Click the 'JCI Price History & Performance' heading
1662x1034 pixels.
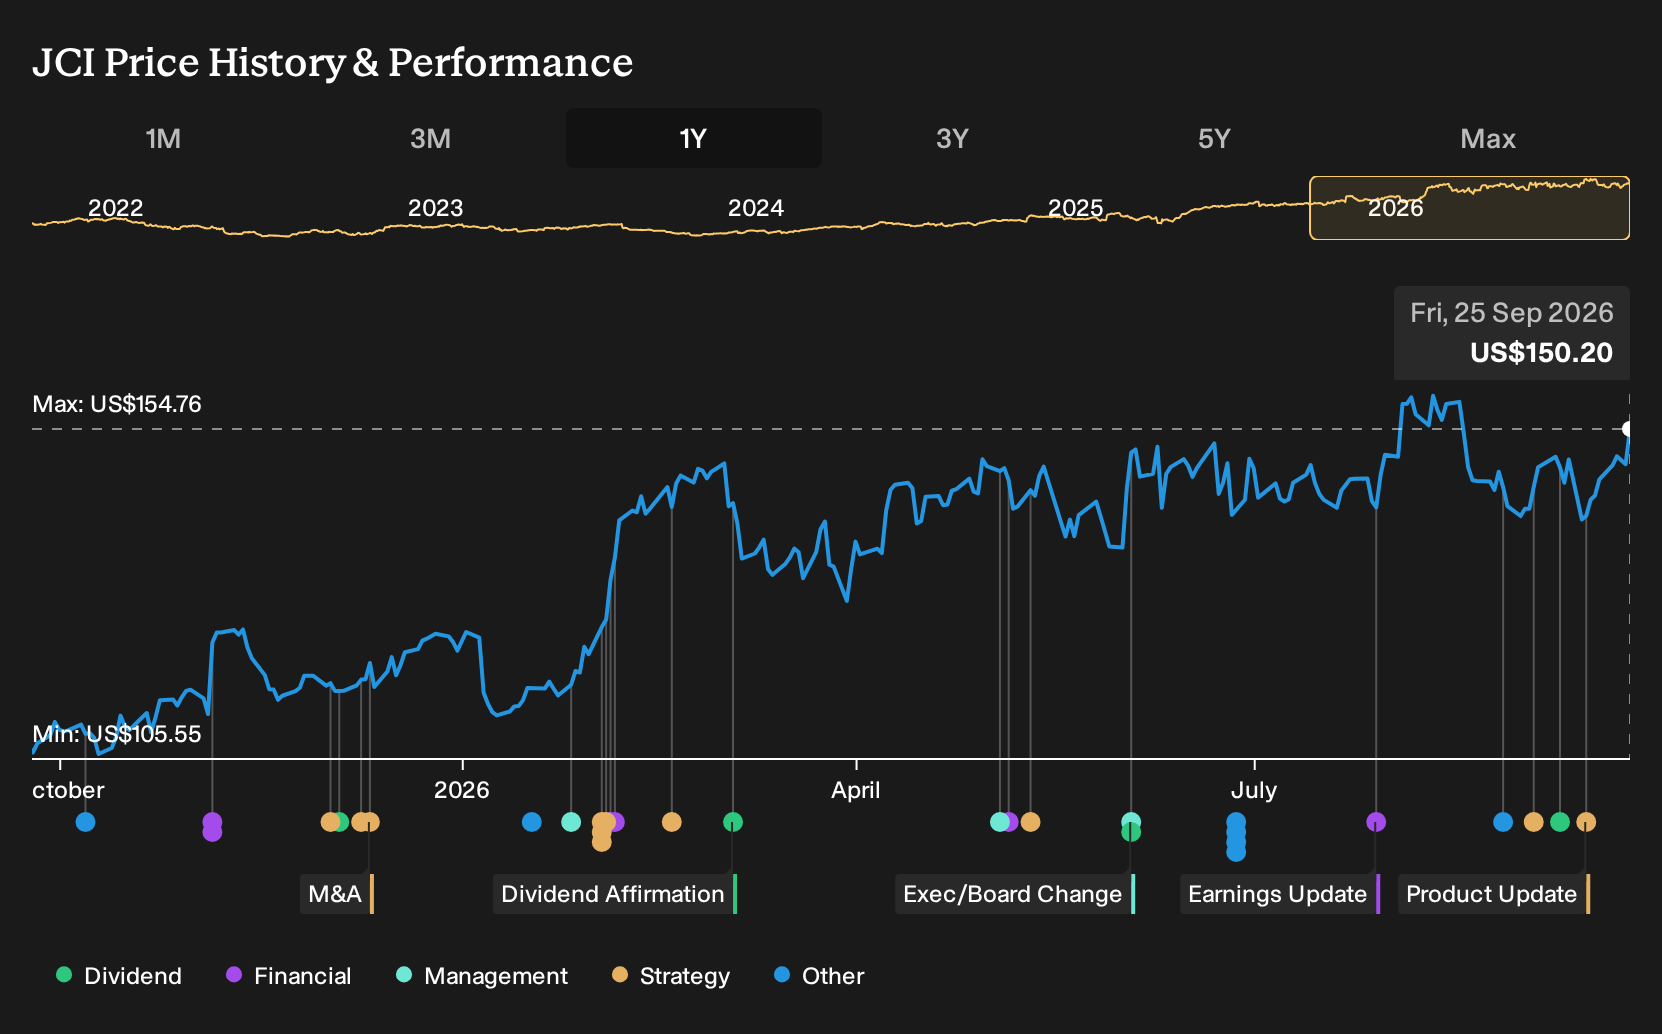click(333, 62)
